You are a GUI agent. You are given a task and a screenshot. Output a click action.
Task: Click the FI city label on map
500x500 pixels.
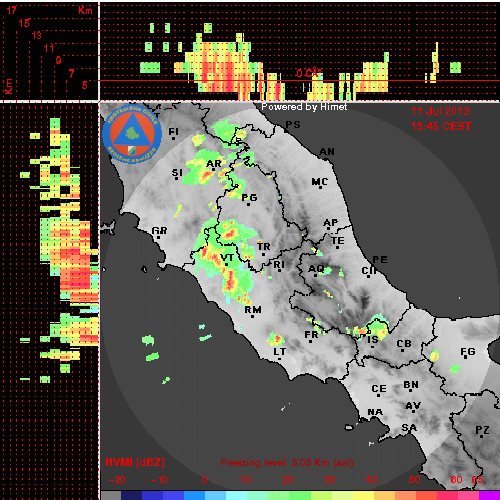click(x=173, y=132)
